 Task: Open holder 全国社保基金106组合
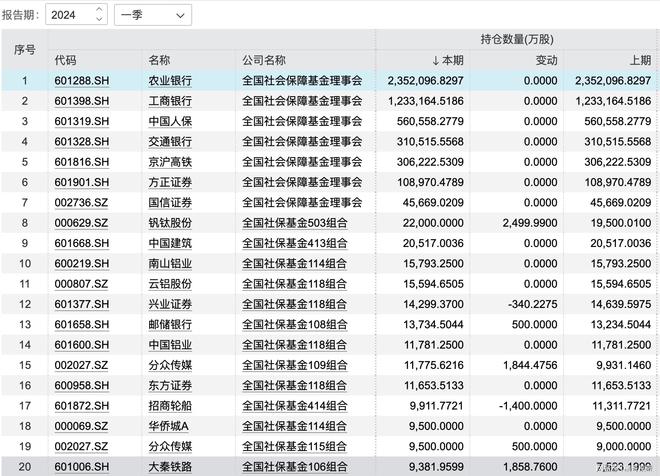(x=295, y=467)
